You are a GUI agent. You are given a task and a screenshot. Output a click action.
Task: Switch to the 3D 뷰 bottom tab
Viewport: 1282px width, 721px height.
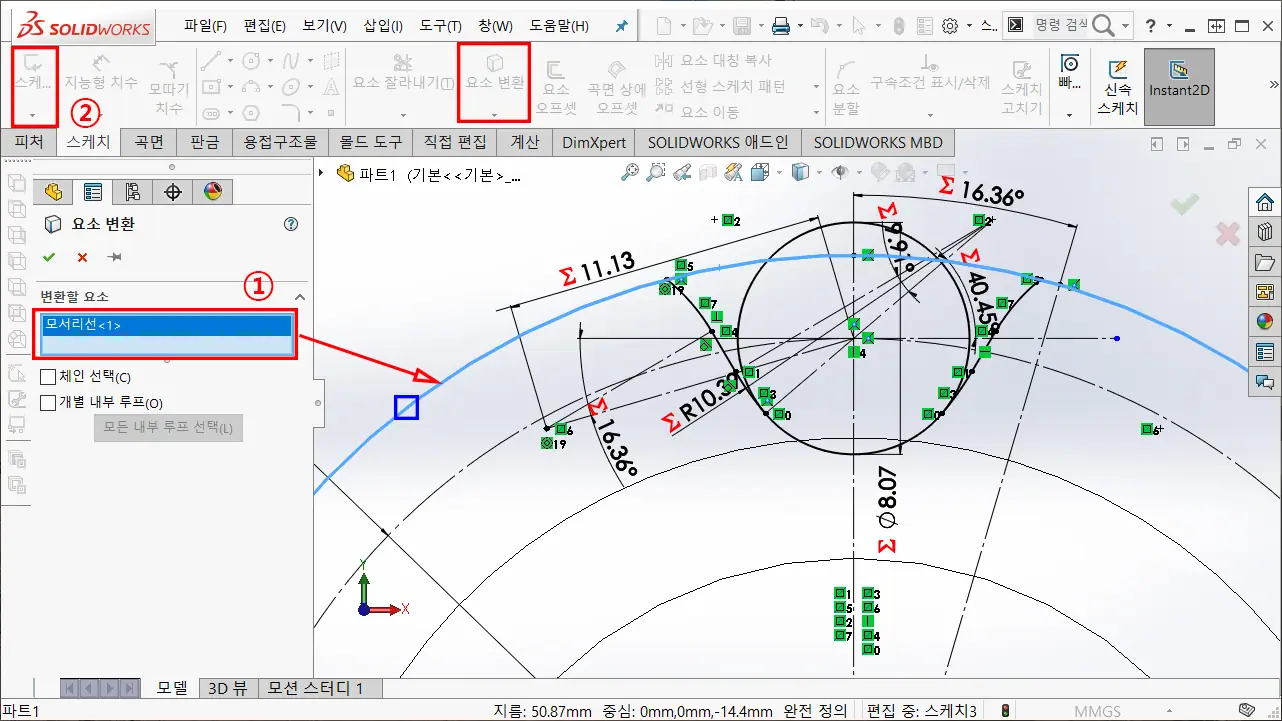tap(227, 688)
